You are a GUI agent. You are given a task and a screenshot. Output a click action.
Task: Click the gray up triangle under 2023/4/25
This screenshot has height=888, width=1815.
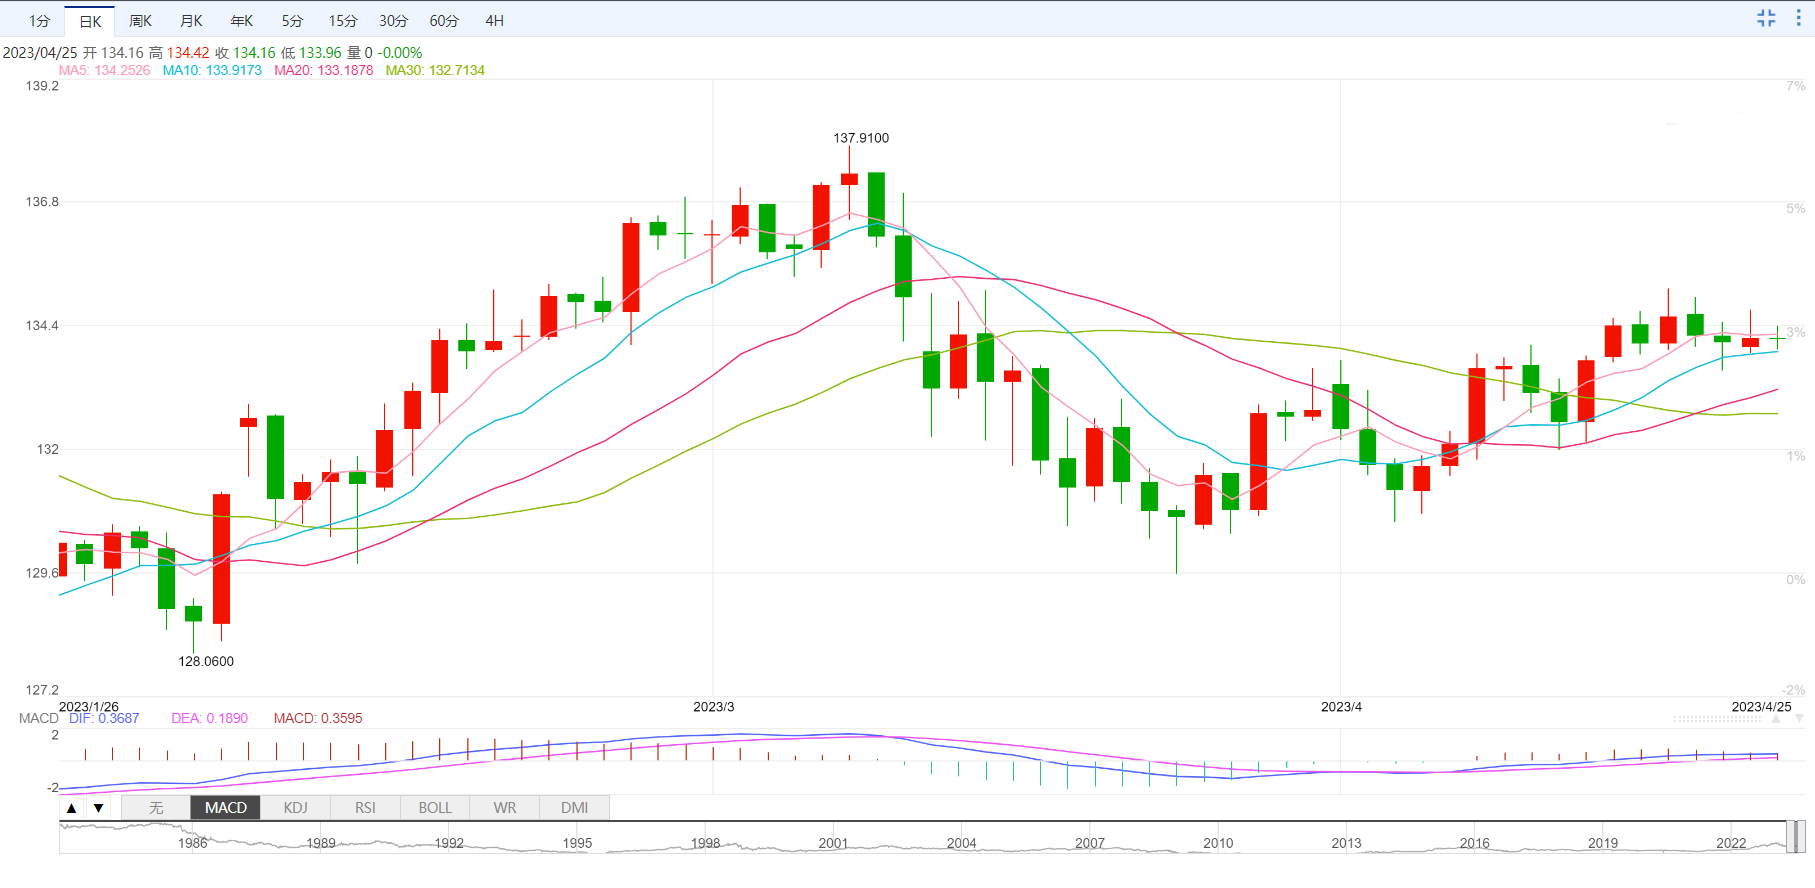pos(1776,719)
